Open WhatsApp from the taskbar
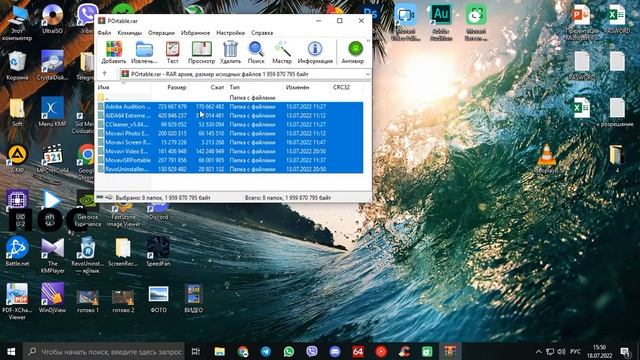Image resolution: width=640 pixels, height=360 pixels. point(289,351)
